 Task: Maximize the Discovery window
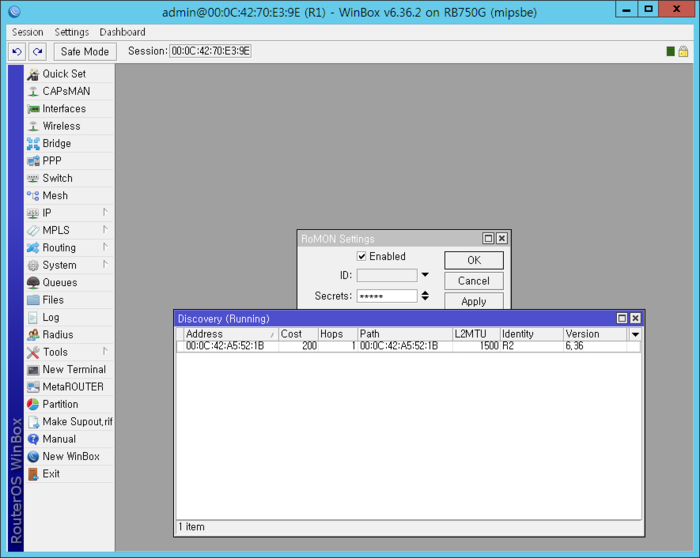click(622, 318)
